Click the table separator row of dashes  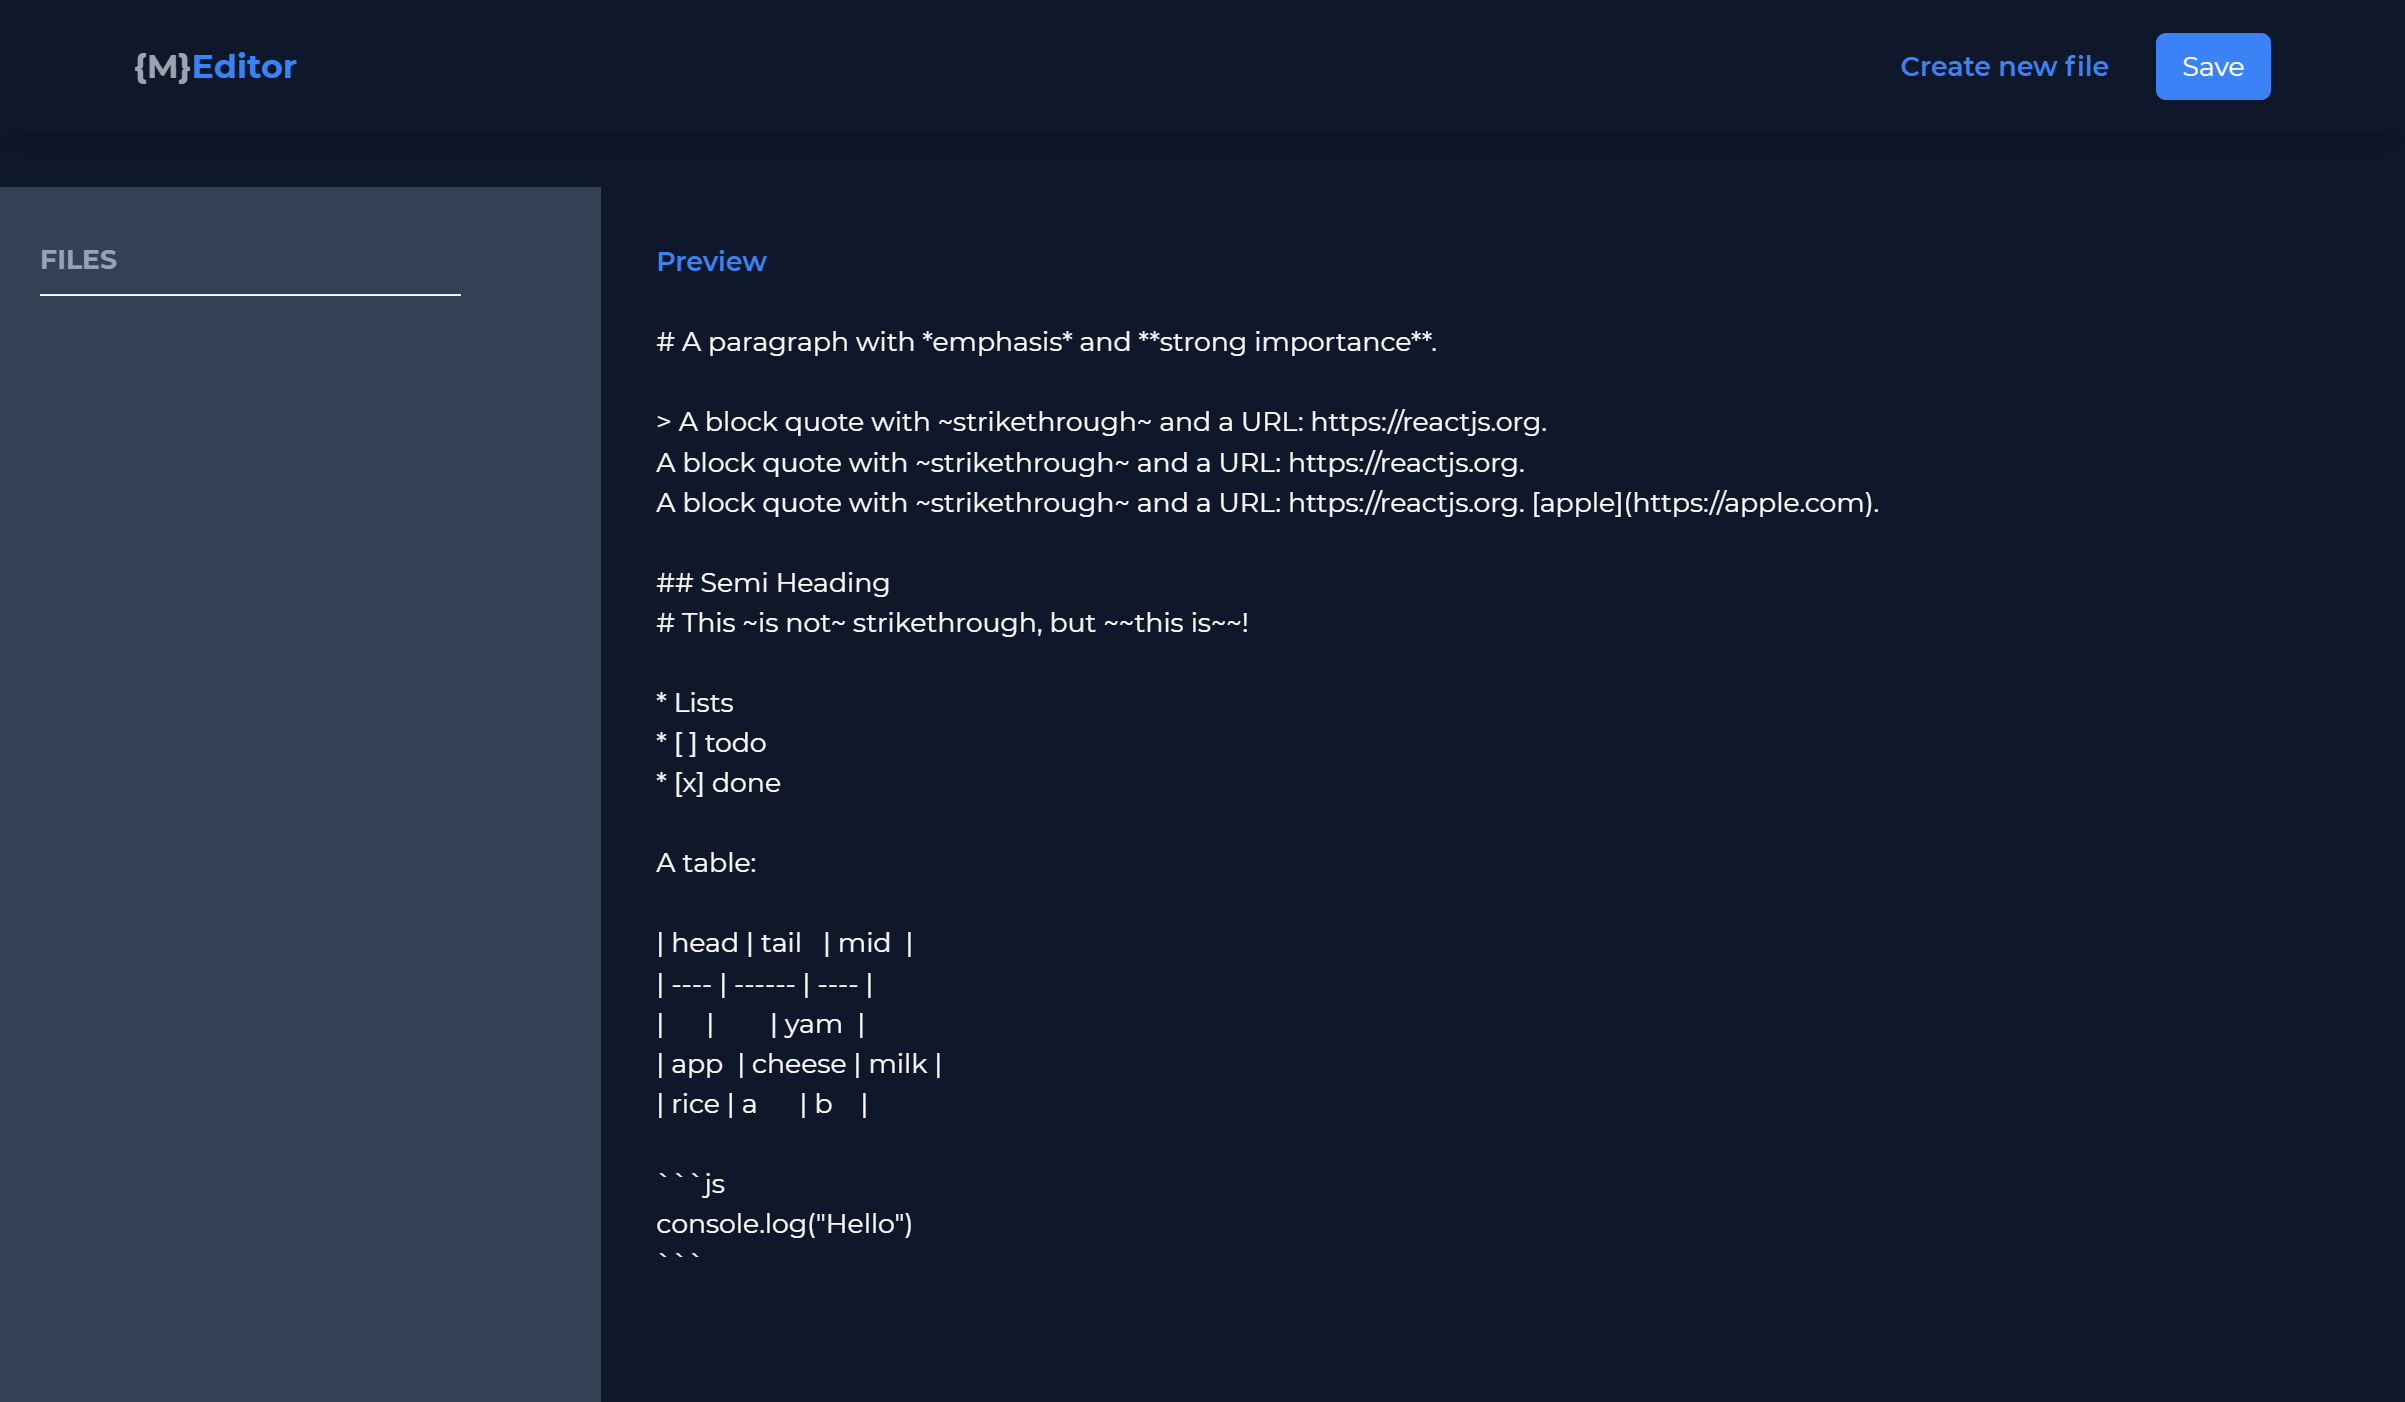click(765, 984)
